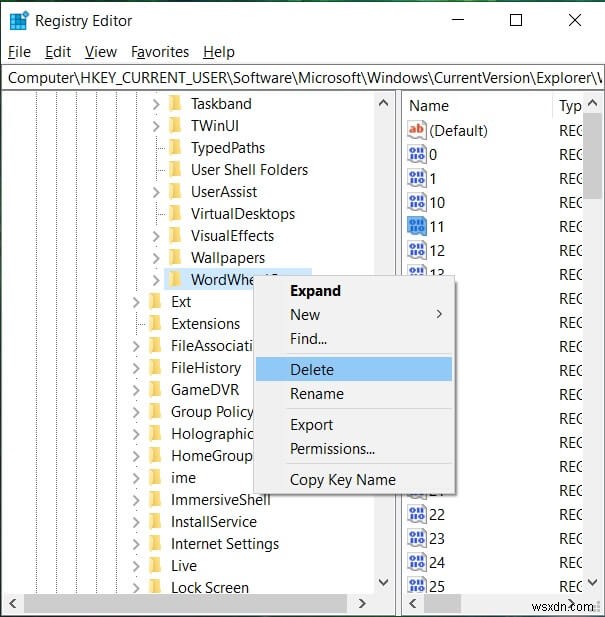
Task: Click the values pane horizontal scroll left arrow
Action: 412,603
